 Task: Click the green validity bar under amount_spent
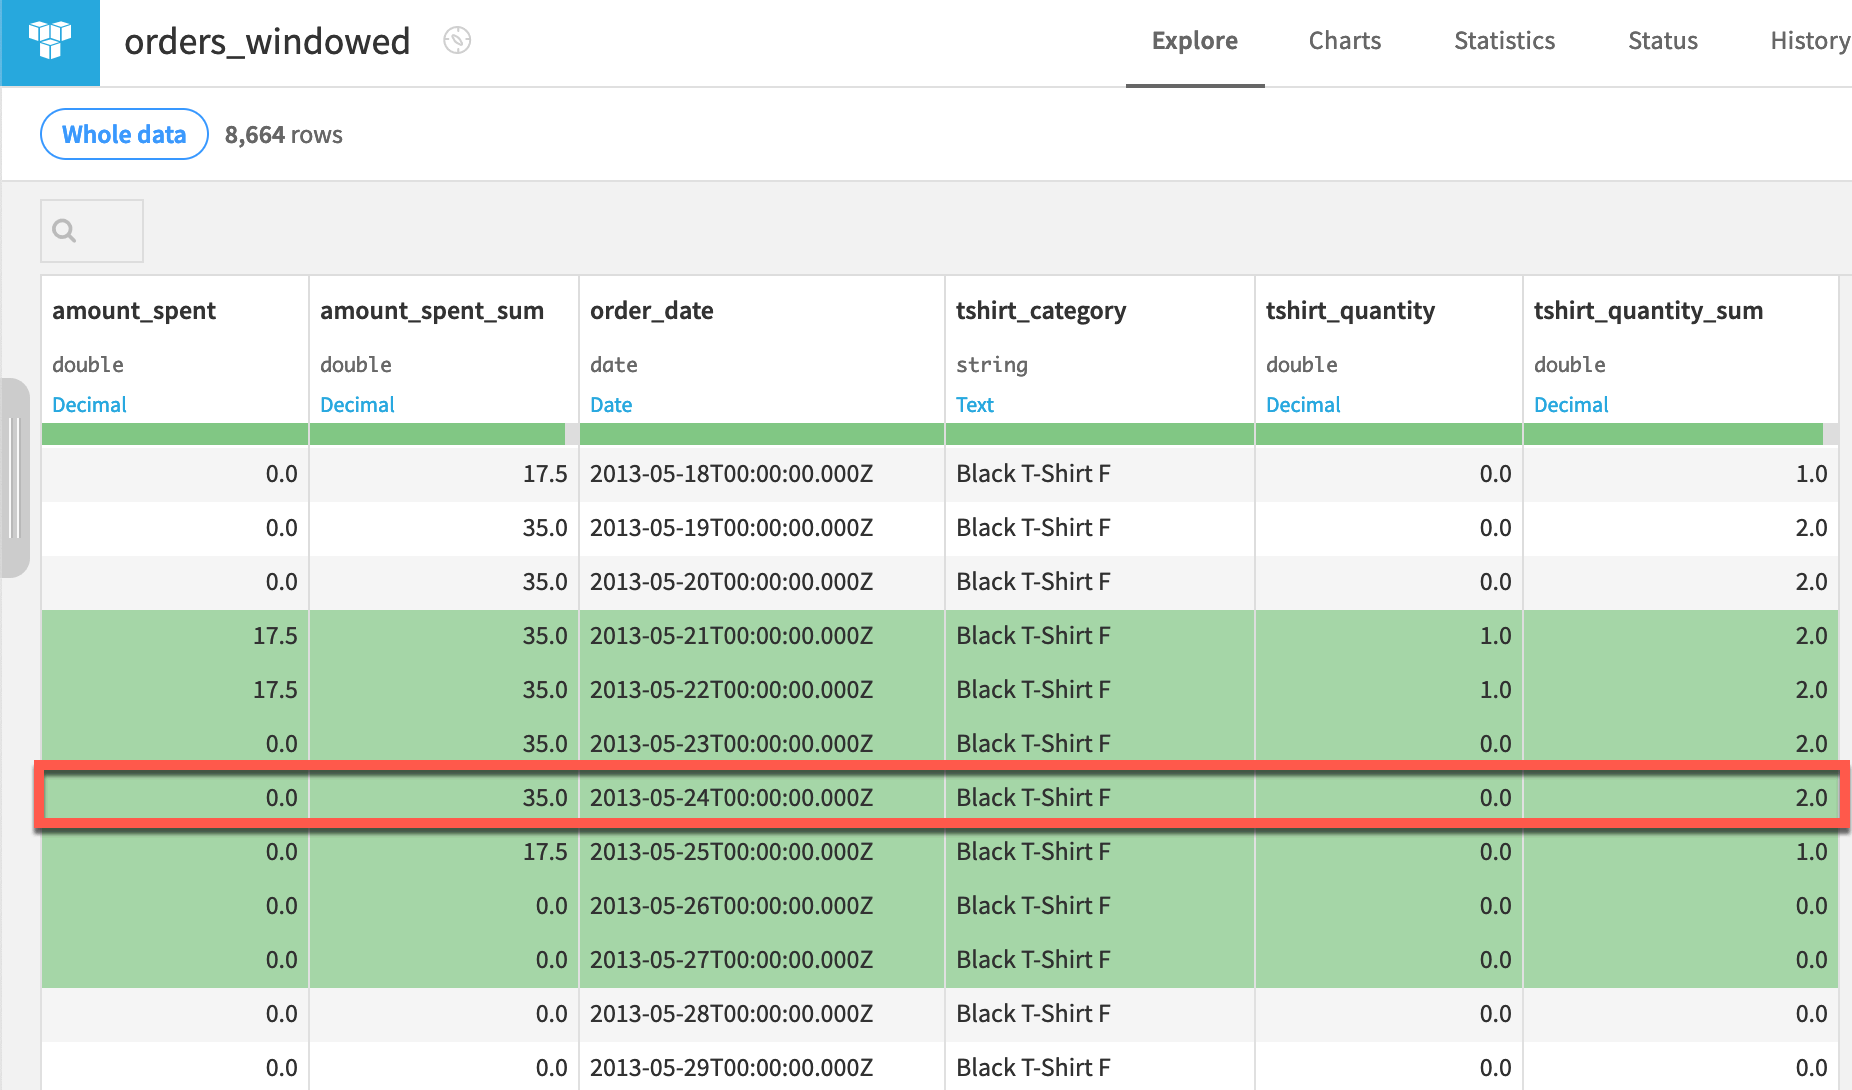point(174,433)
